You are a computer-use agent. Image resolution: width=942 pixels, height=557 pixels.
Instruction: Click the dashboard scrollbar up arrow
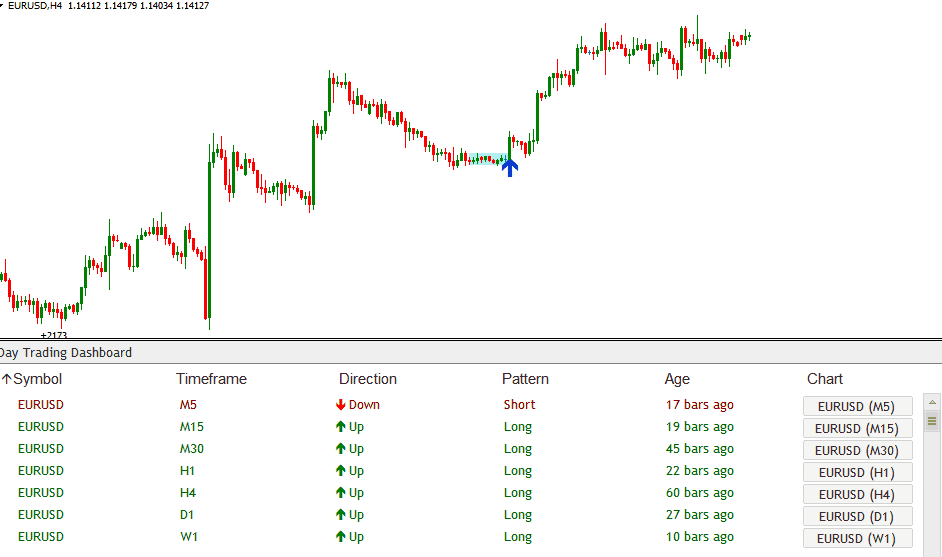(932, 402)
